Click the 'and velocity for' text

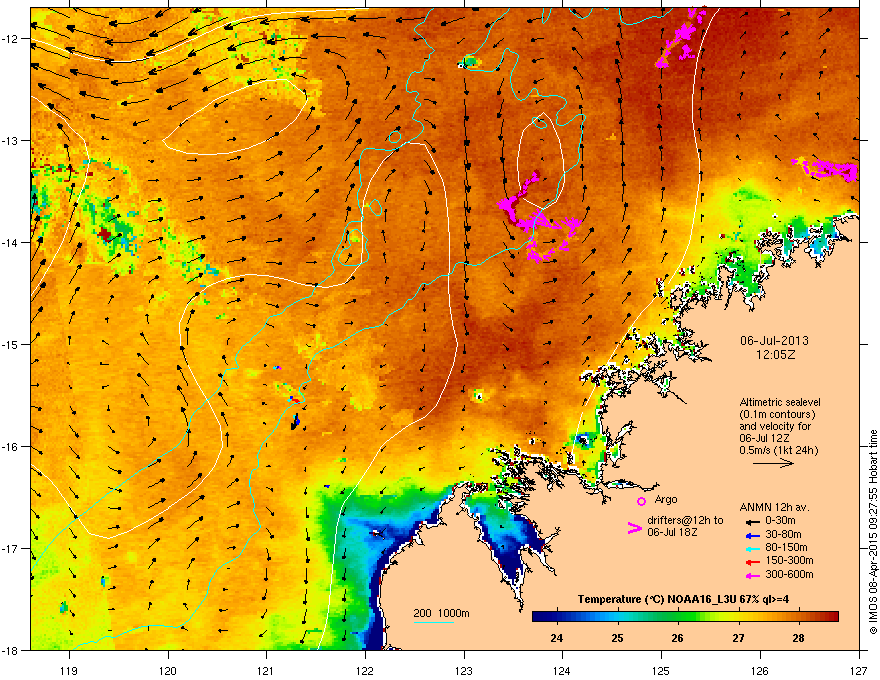point(774,426)
